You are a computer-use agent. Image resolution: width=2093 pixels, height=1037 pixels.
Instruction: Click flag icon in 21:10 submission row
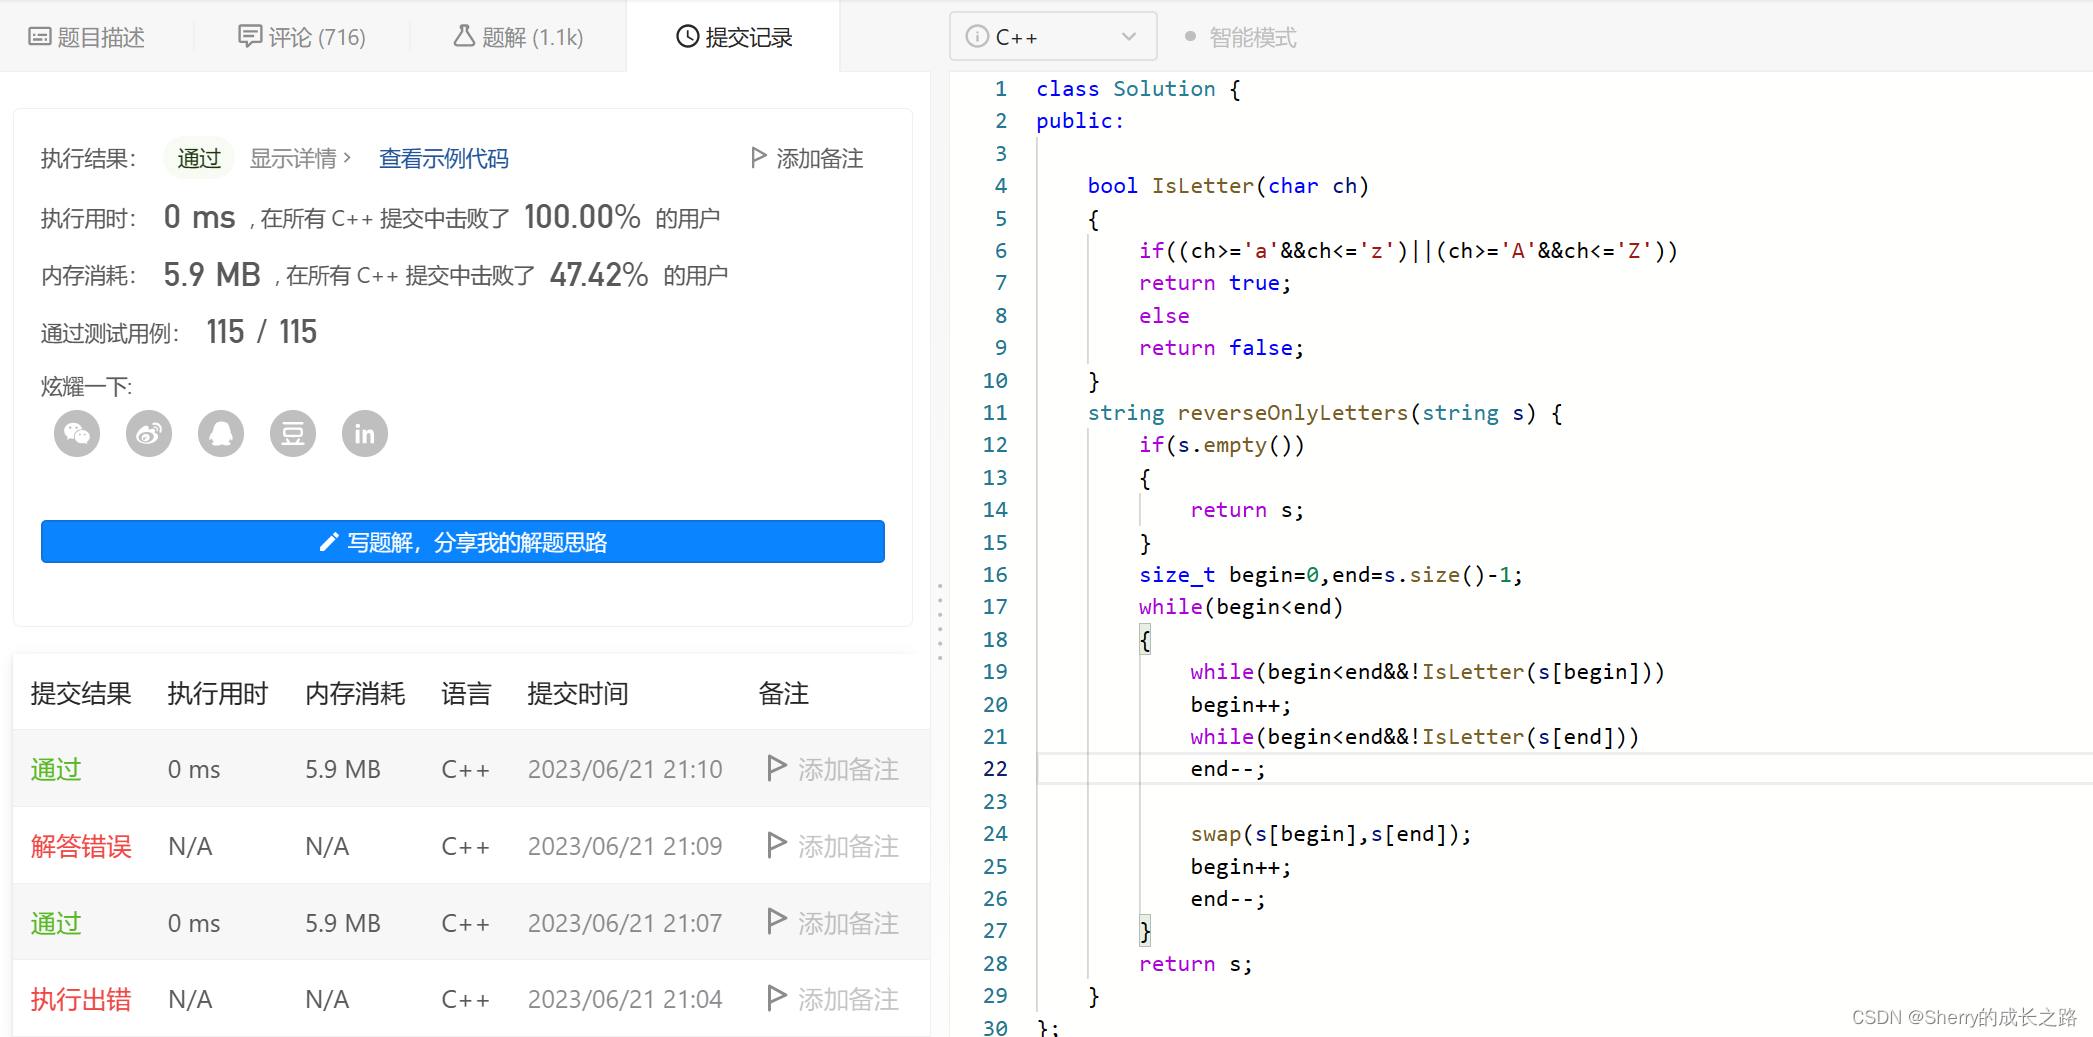point(776,768)
